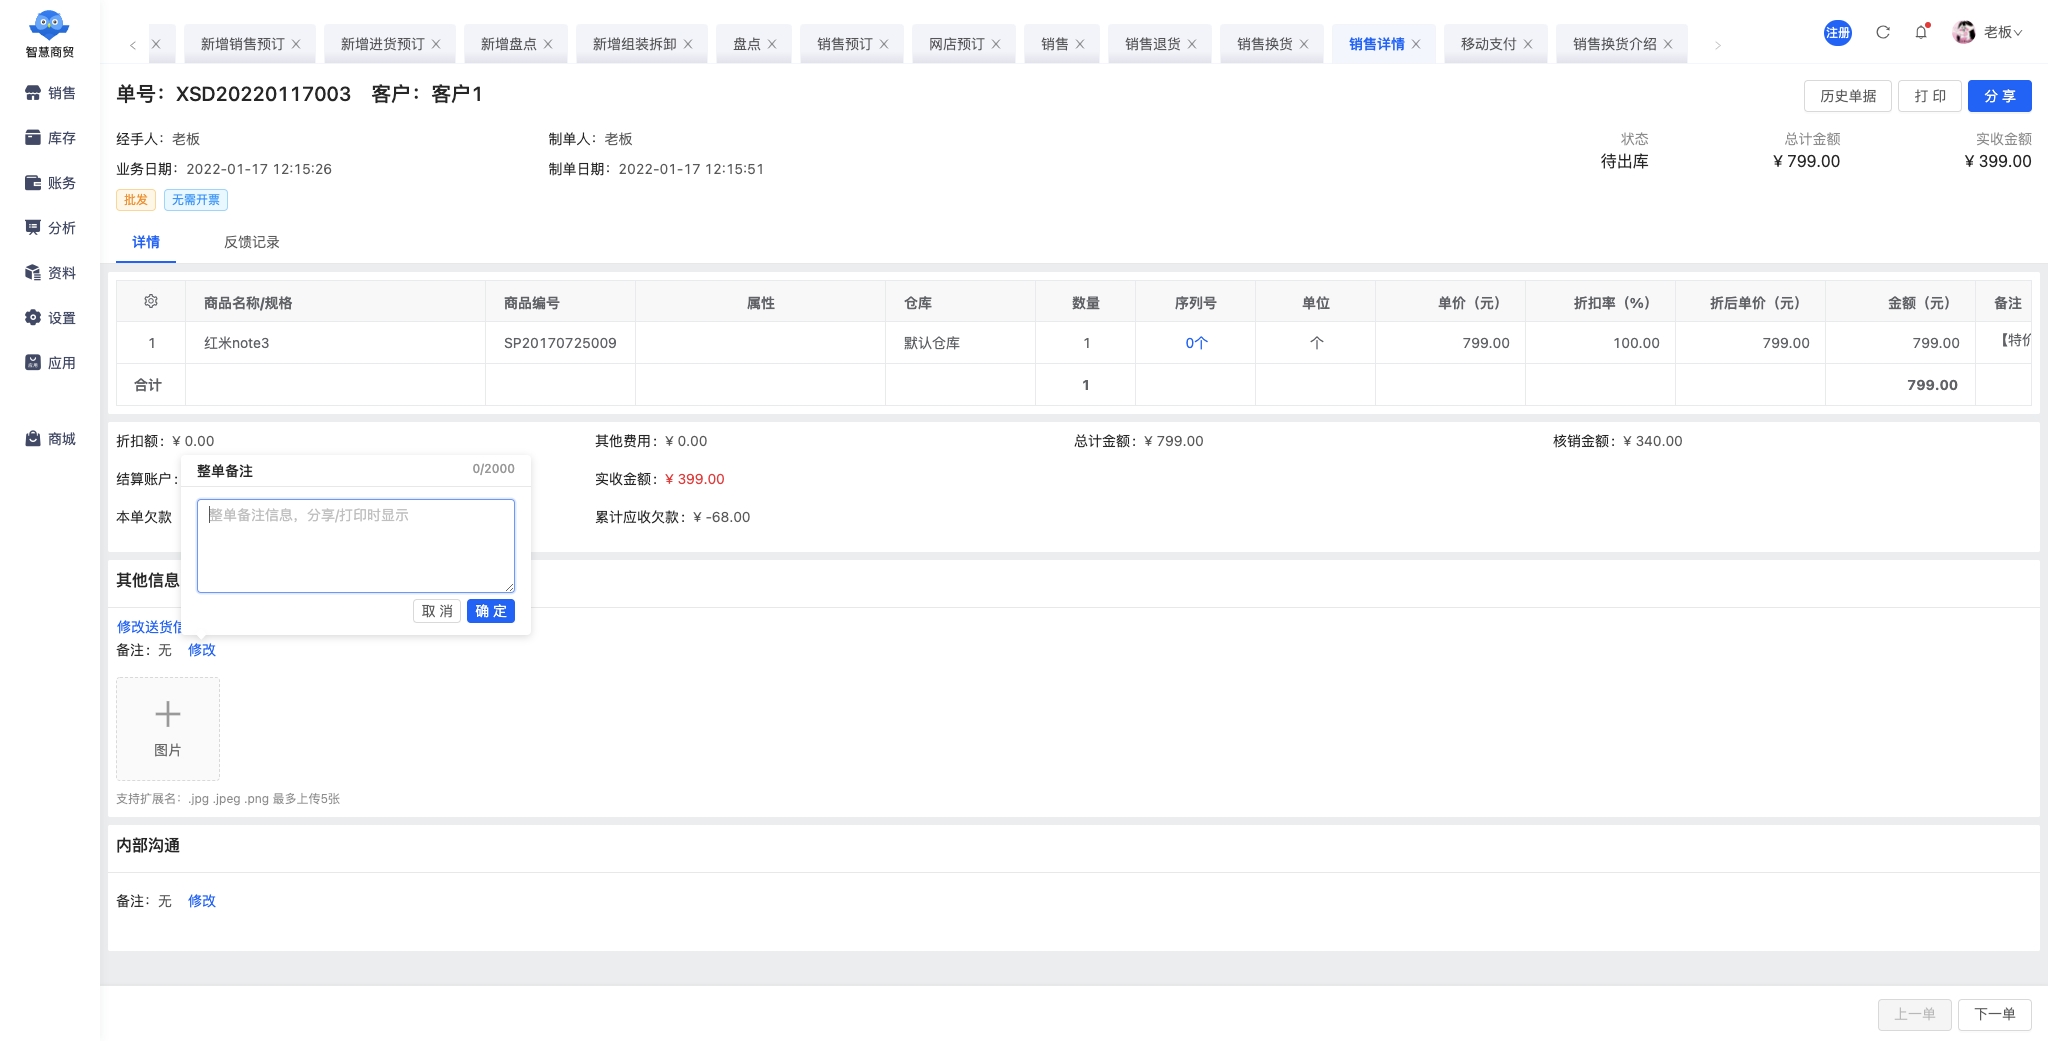Switch to the 销售换货 tab
The height and width of the screenshot is (1041, 2048).
tap(1265, 44)
